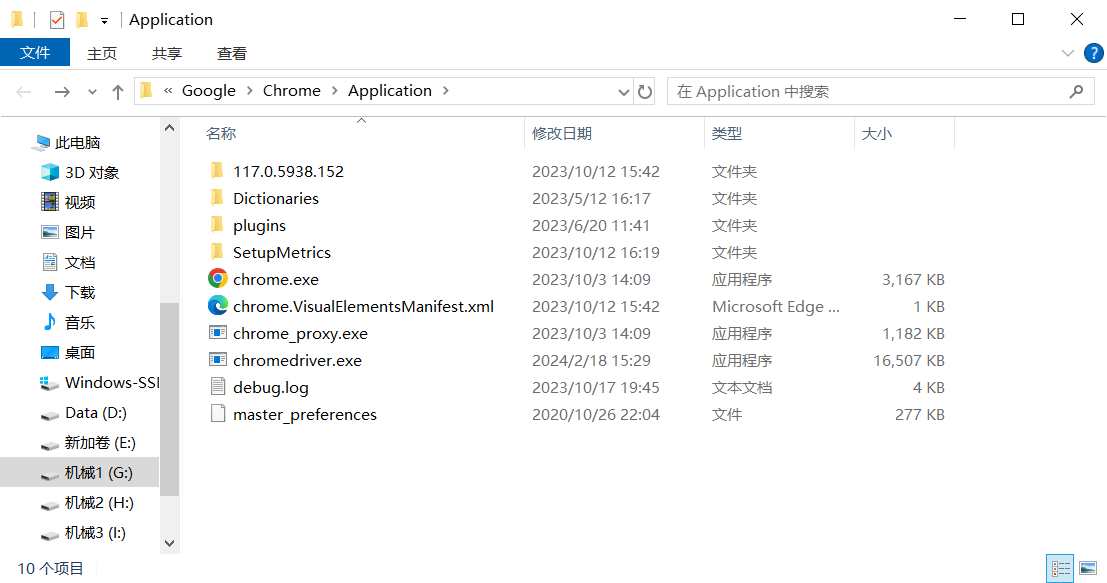Screen dimensions: 1107x583
Task: Click the 此电脑 computer icon
Action: click(41, 143)
